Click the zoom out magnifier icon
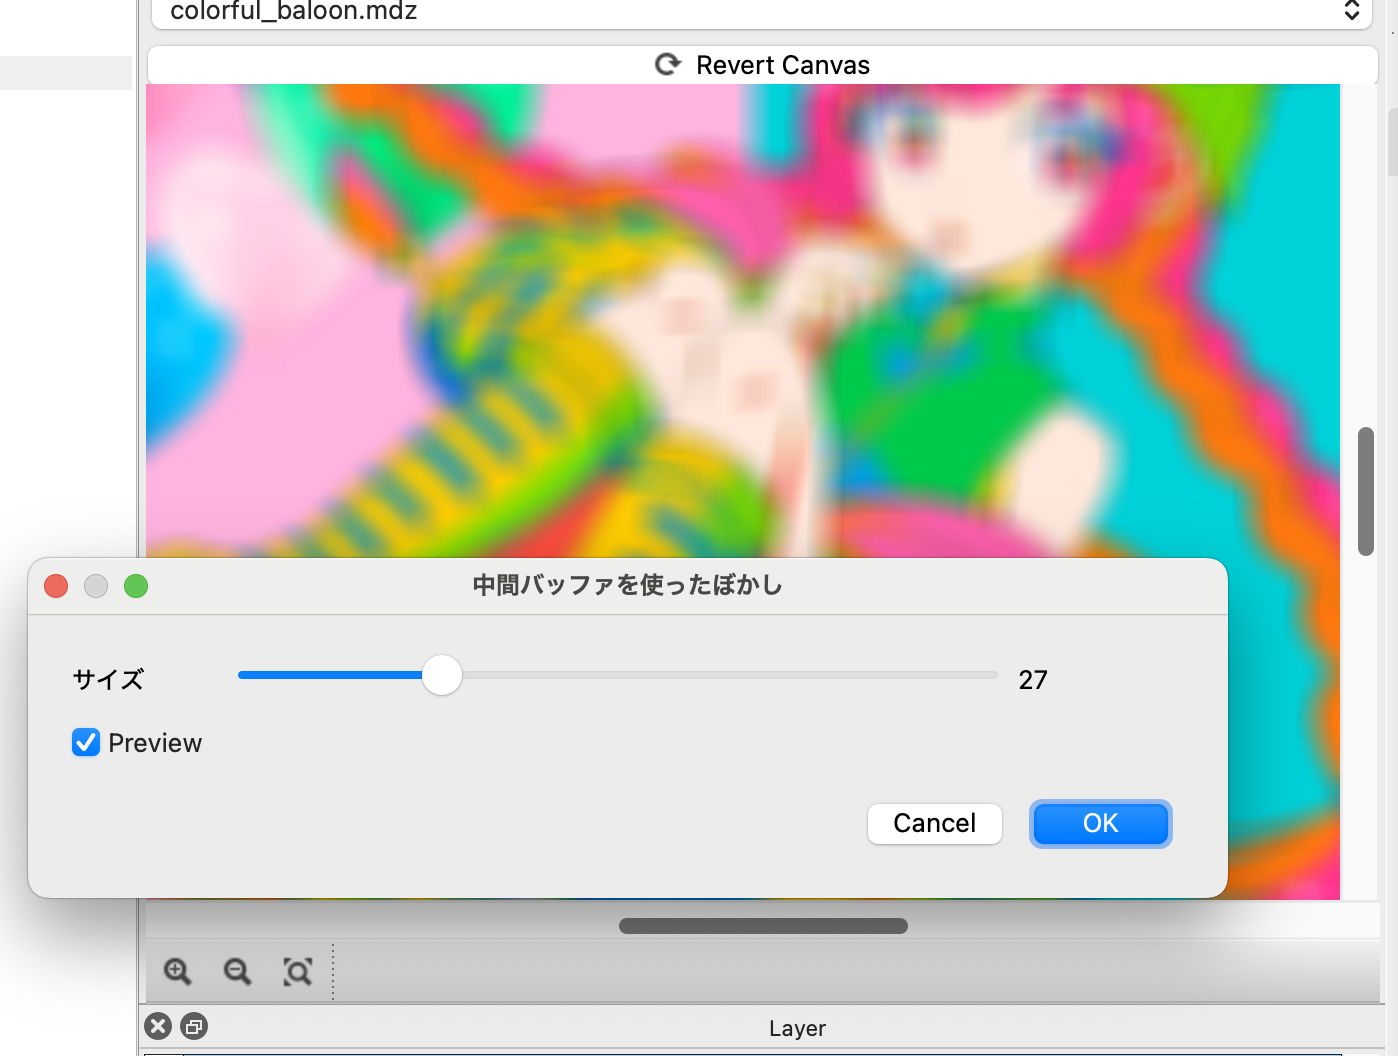This screenshot has height=1056, width=1398. point(237,971)
